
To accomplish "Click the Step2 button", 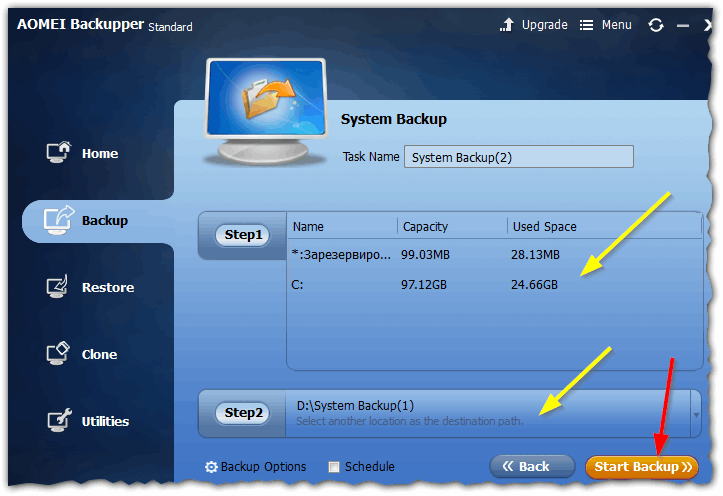I will (x=243, y=413).
